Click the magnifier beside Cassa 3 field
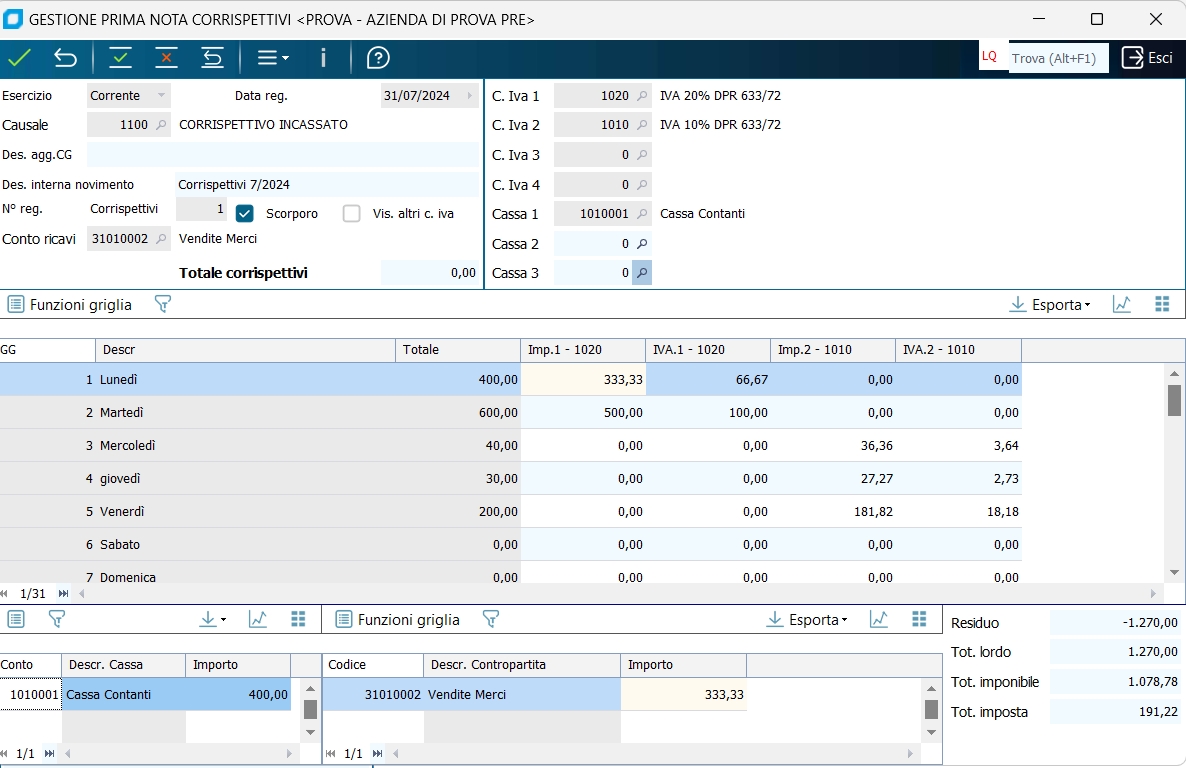1186x768 pixels. click(x=642, y=272)
